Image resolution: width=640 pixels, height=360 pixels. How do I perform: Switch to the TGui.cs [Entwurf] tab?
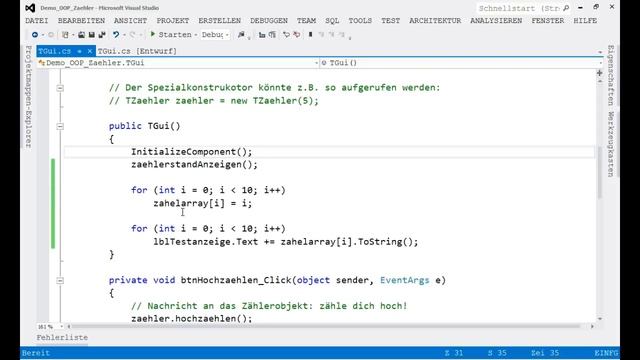137,51
